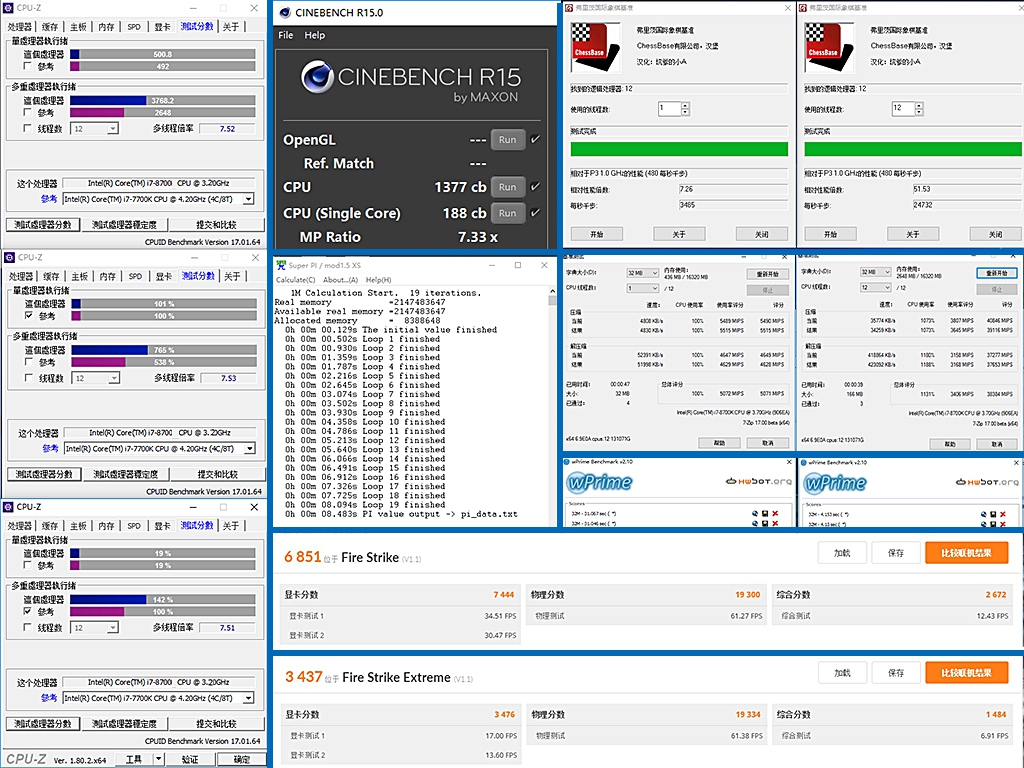This screenshot has width=1024, height=768.
Task: Open the Calculate(C) menu in Super PI
Action: (x=296, y=280)
